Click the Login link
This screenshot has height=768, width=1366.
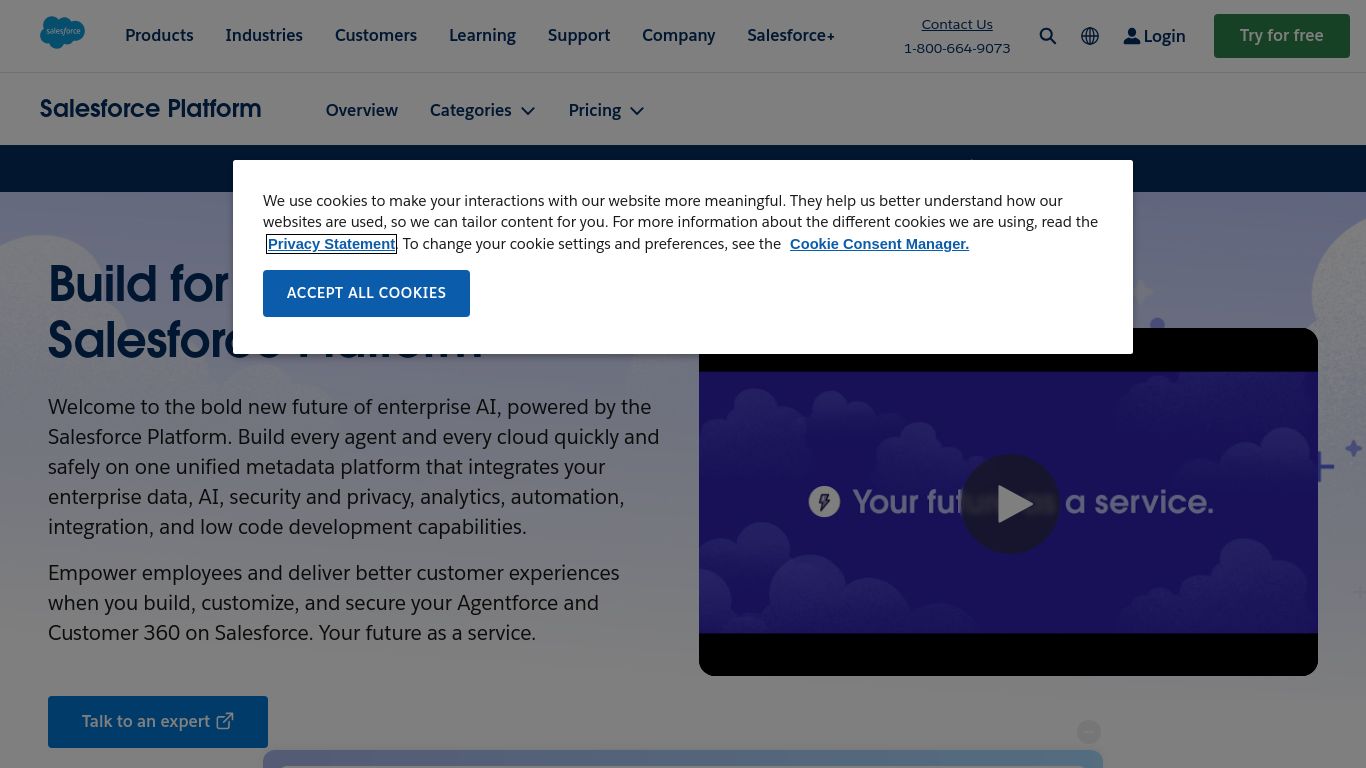(1154, 36)
